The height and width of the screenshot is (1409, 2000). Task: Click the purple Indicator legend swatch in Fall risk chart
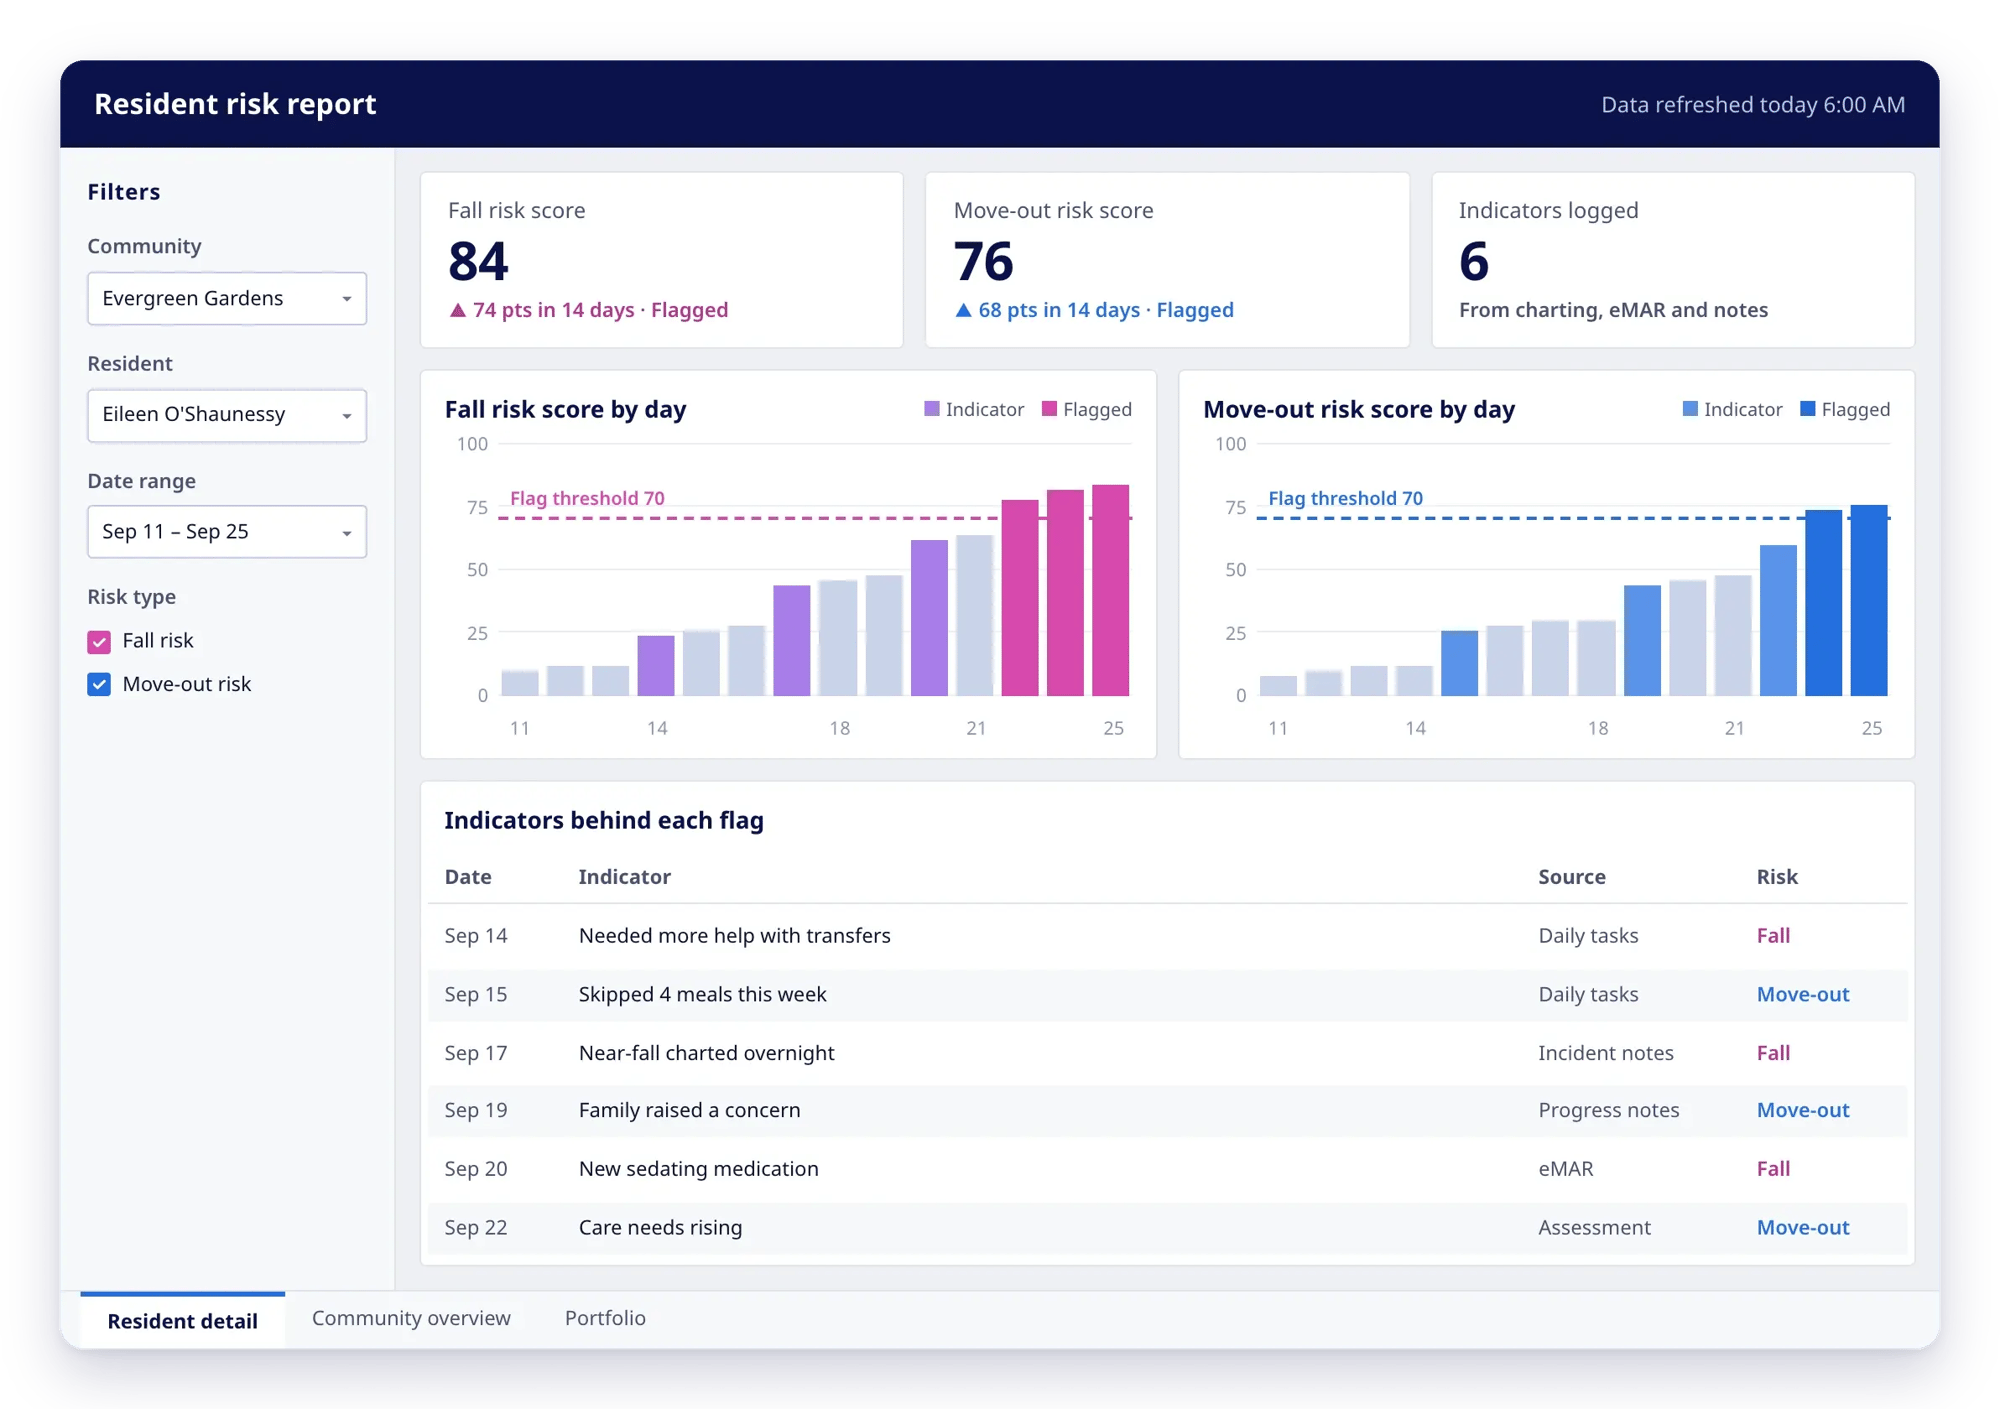click(x=932, y=409)
